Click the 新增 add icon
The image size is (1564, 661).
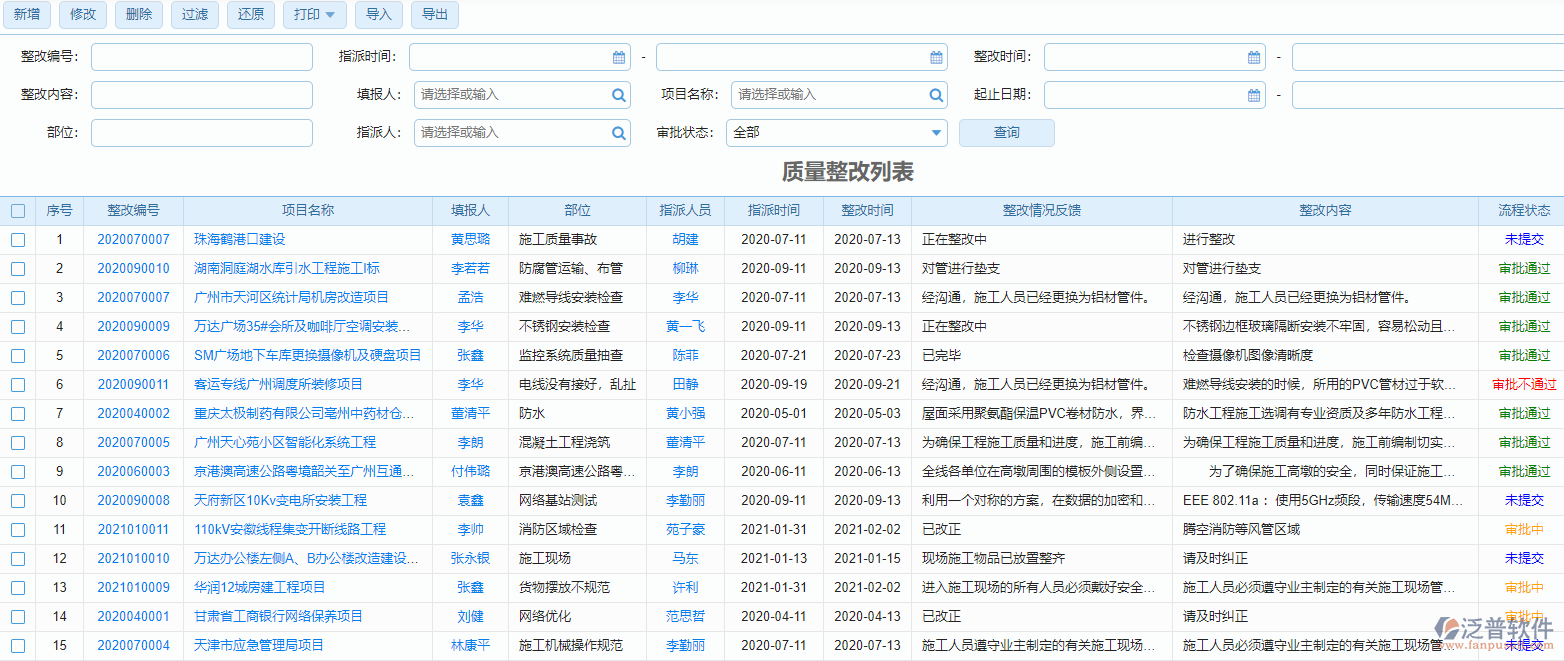tap(27, 15)
